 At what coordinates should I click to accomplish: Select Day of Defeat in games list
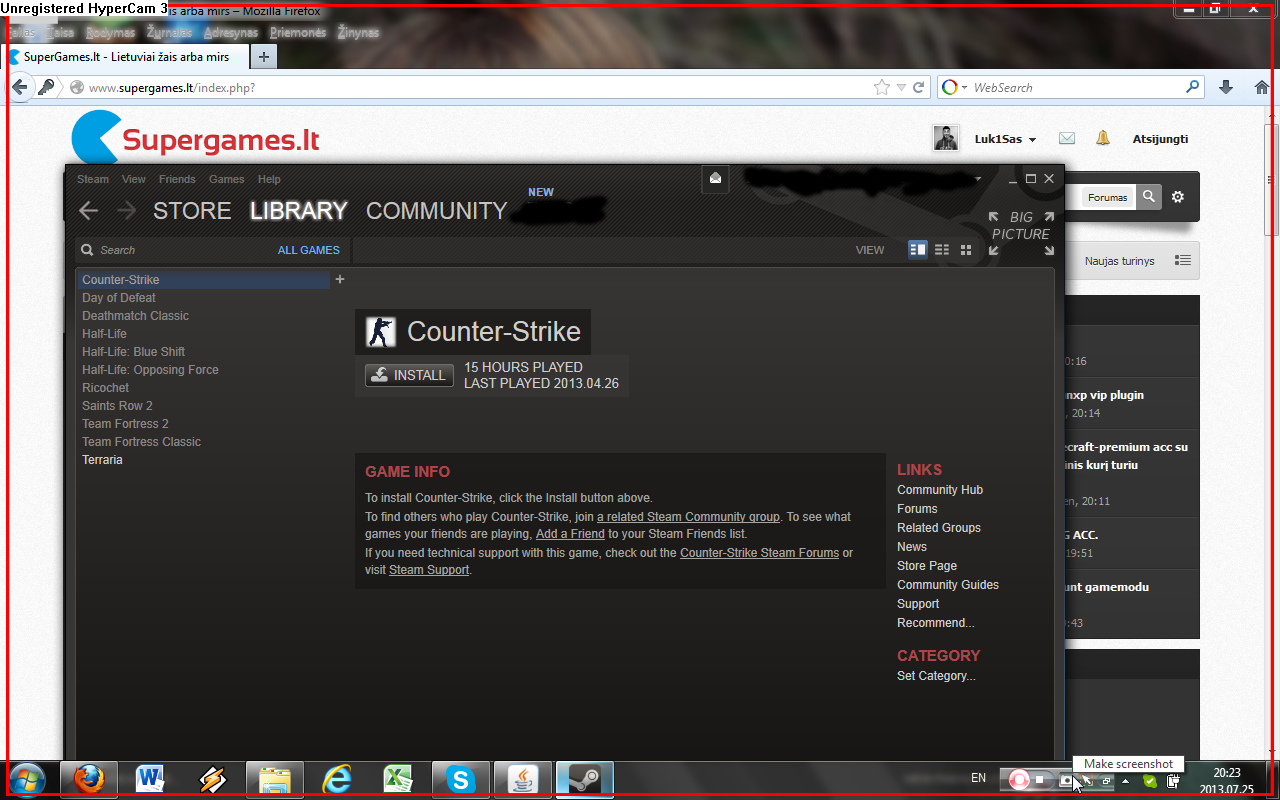[x=119, y=298]
